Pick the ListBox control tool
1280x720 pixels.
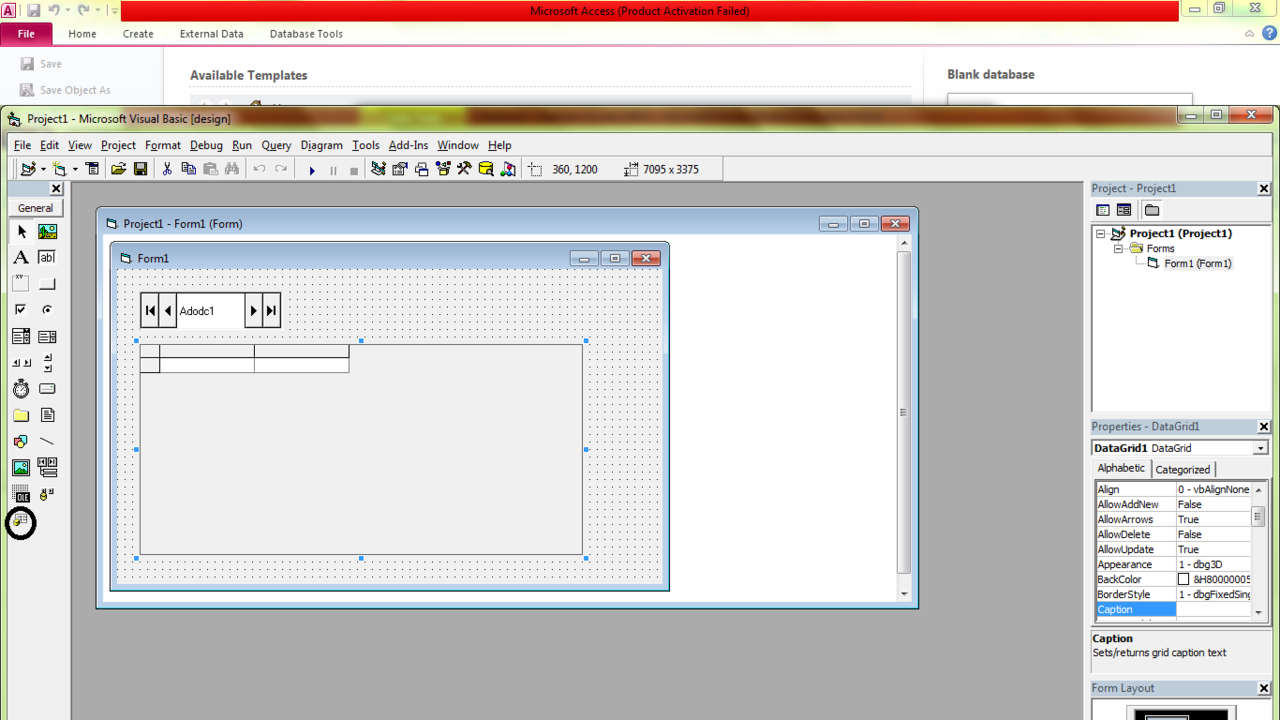click(x=47, y=336)
